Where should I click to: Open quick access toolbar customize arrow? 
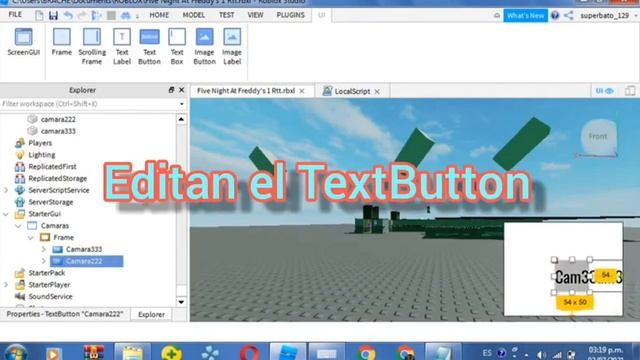[x=137, y=16]
